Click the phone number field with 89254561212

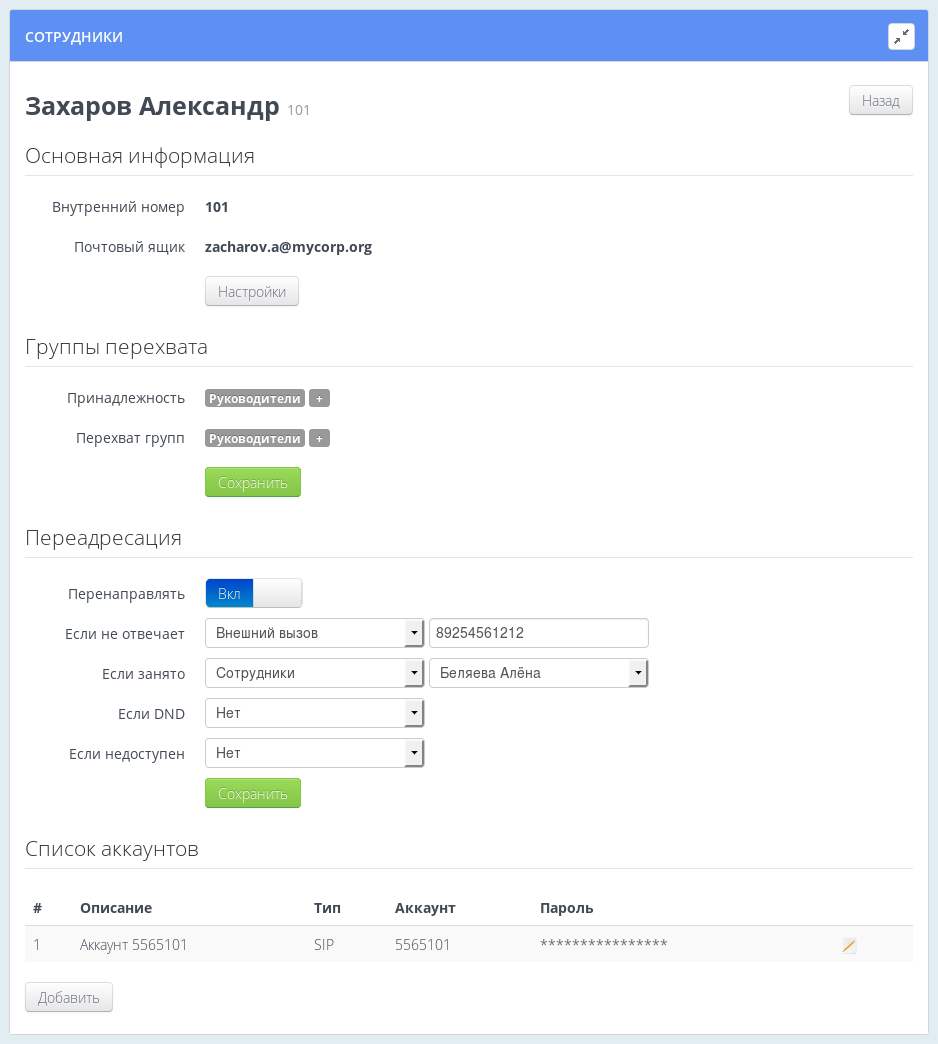tap(538, 633)
